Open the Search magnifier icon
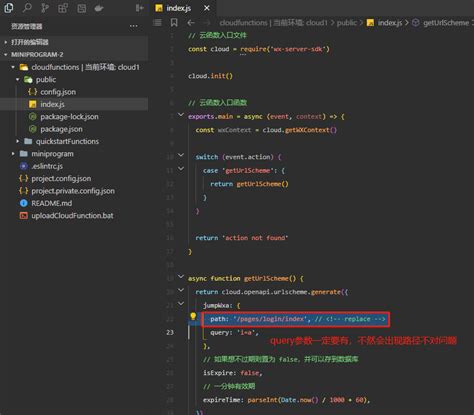Image resolution: width=474 pixels, height=415 pixels. (27, 8)
